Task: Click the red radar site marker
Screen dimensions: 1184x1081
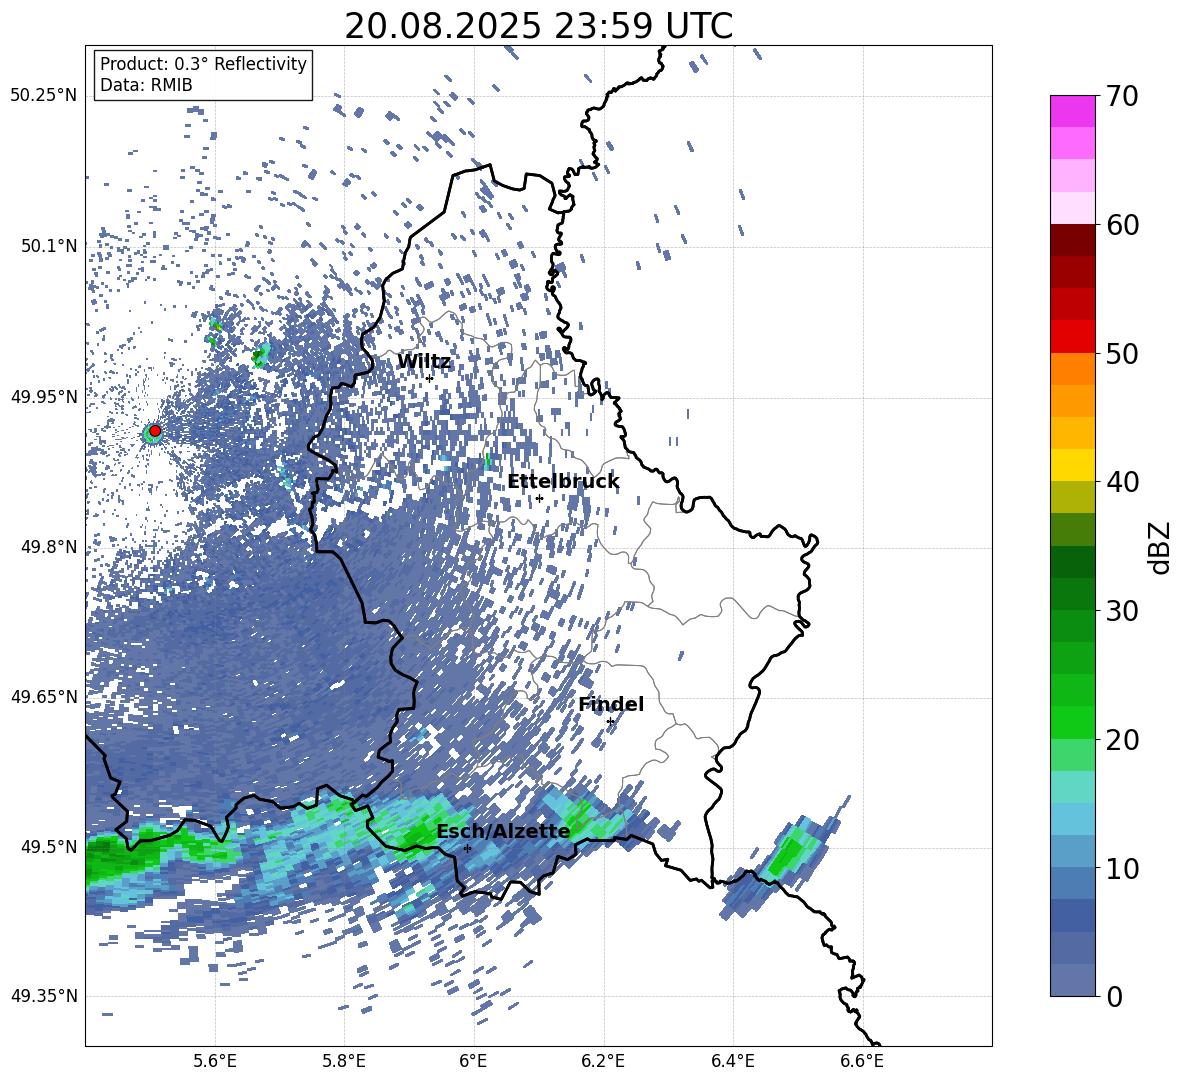Action: pyautogui.click(x=155, y=430)
